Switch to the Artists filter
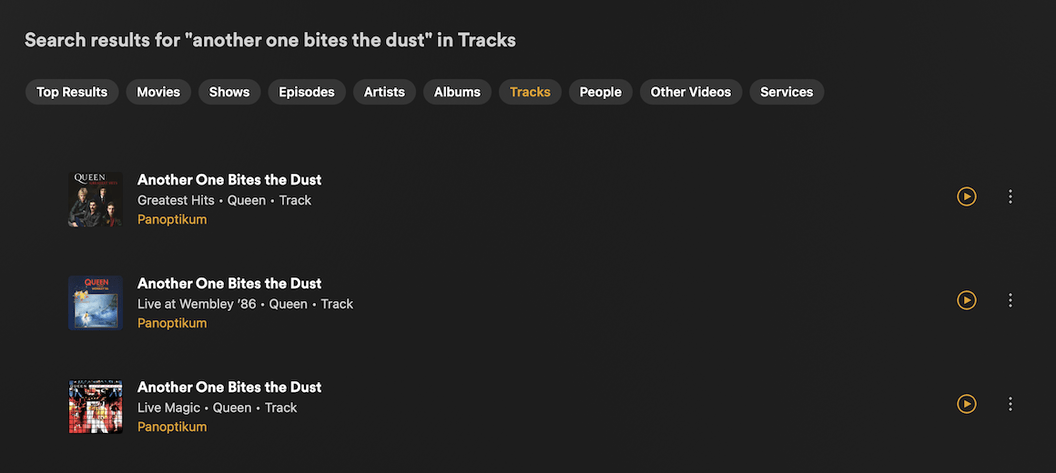The height and width of the screenshot is (473, 1056). click(384, 92)
